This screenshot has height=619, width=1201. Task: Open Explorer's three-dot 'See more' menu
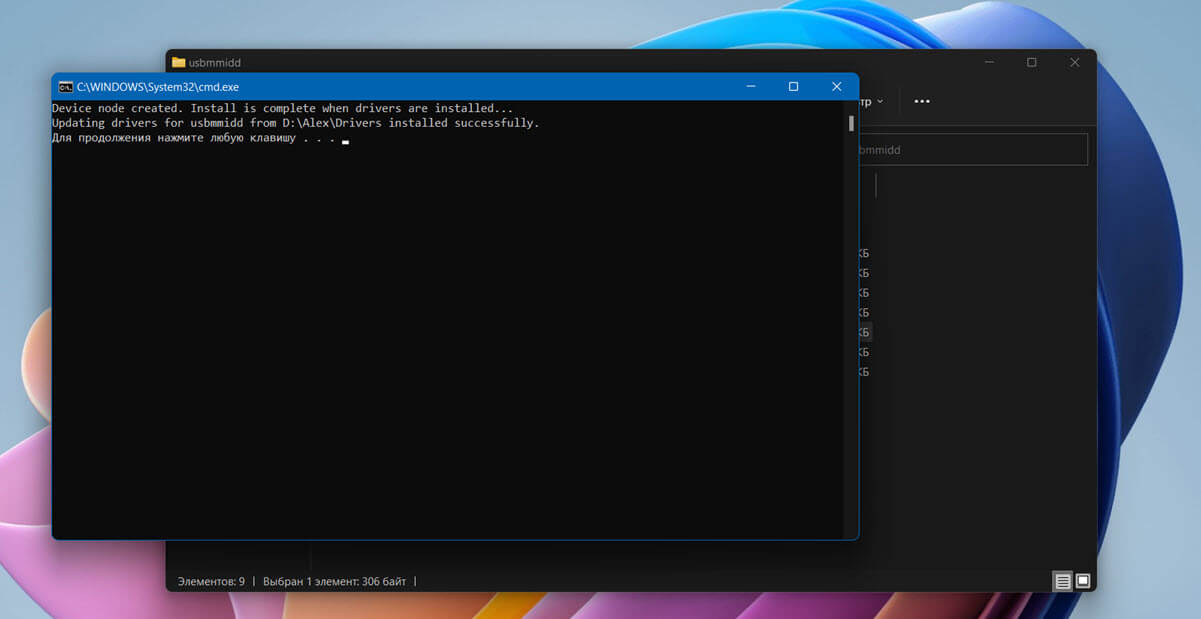922,101
